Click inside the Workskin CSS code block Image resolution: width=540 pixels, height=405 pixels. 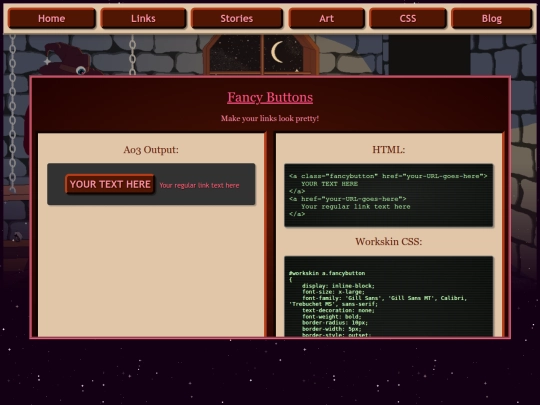[x=388, y=296]
